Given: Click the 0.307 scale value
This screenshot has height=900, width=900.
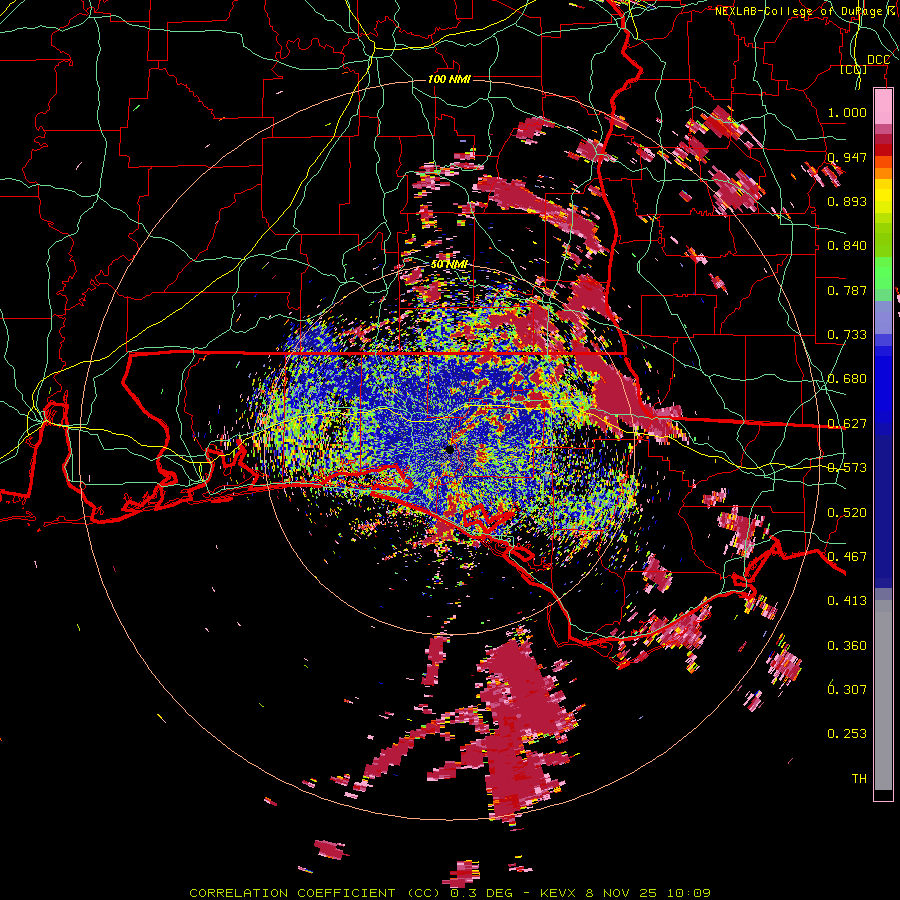Looking at the screenshot, I should pyautogui.click(x=847, y=689).
